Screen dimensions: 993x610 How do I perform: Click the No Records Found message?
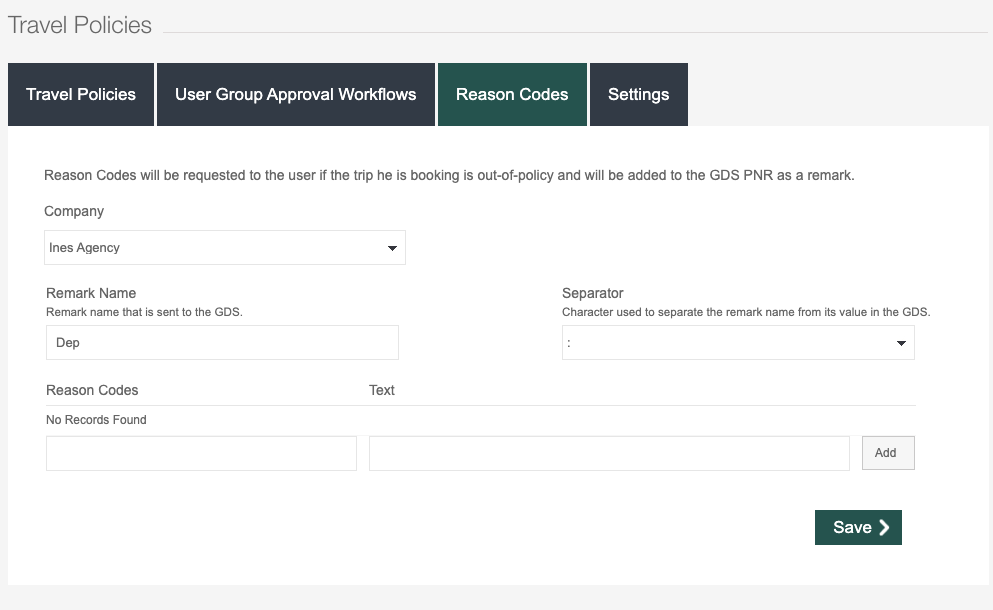click(x=96, y=420)
